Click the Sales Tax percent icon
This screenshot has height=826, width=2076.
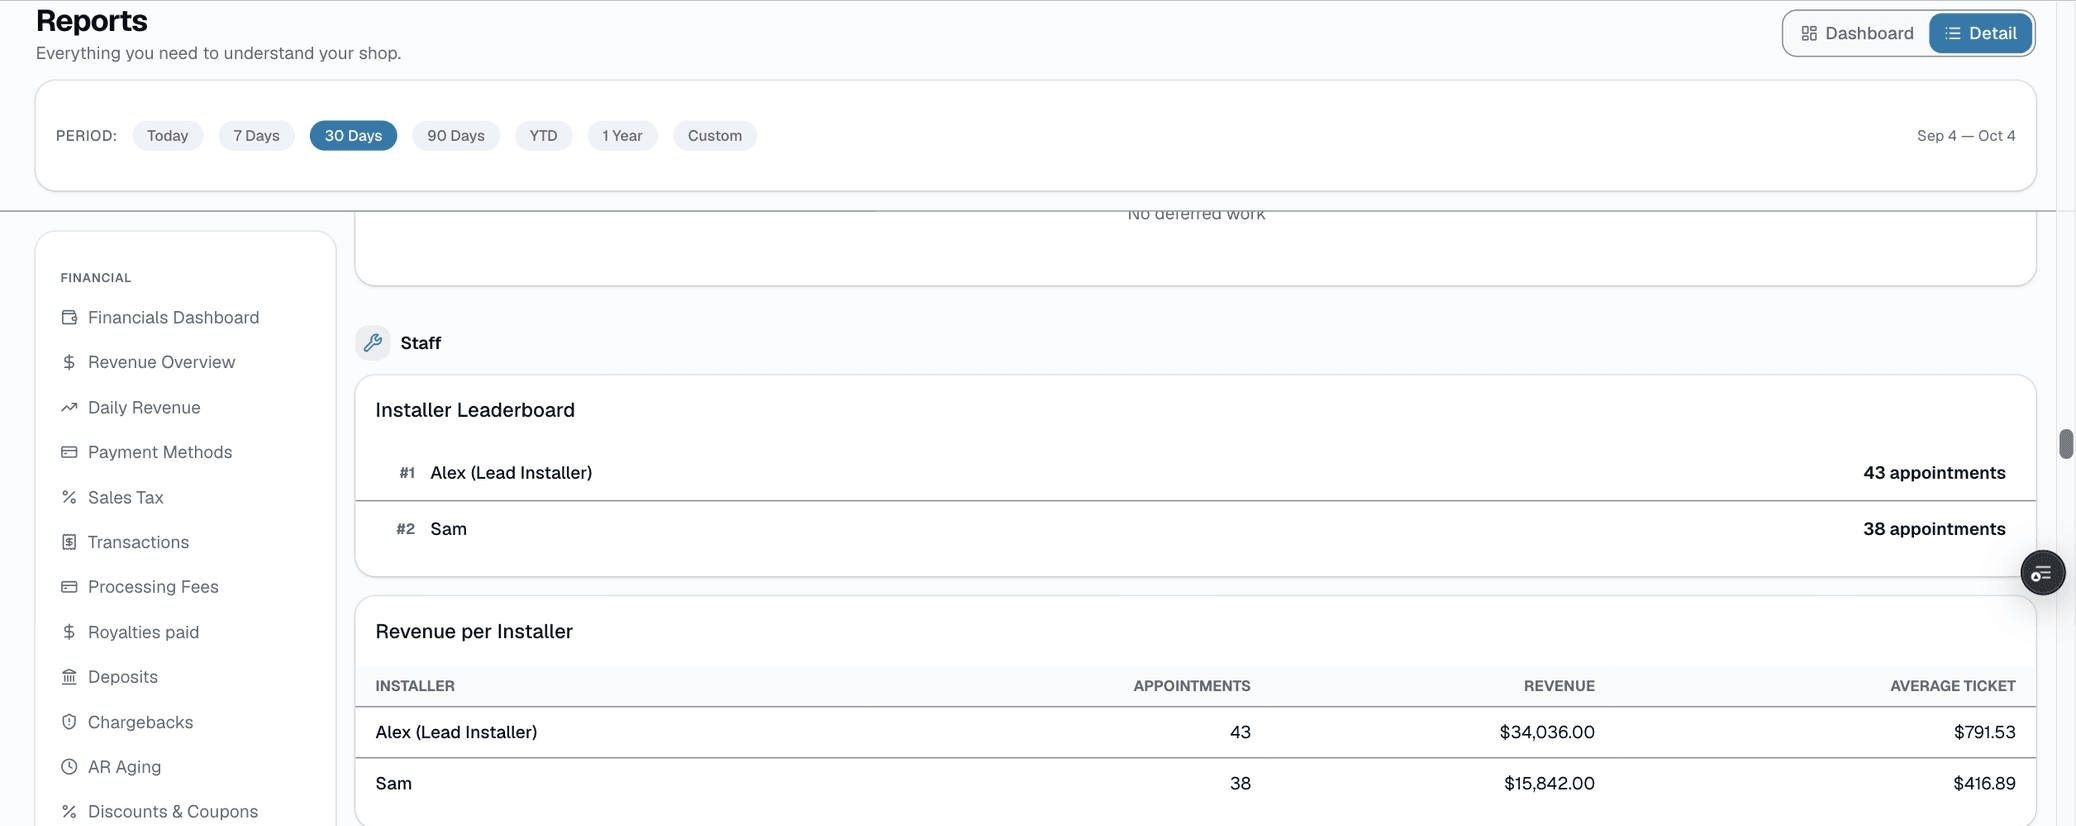pos(69,497)
